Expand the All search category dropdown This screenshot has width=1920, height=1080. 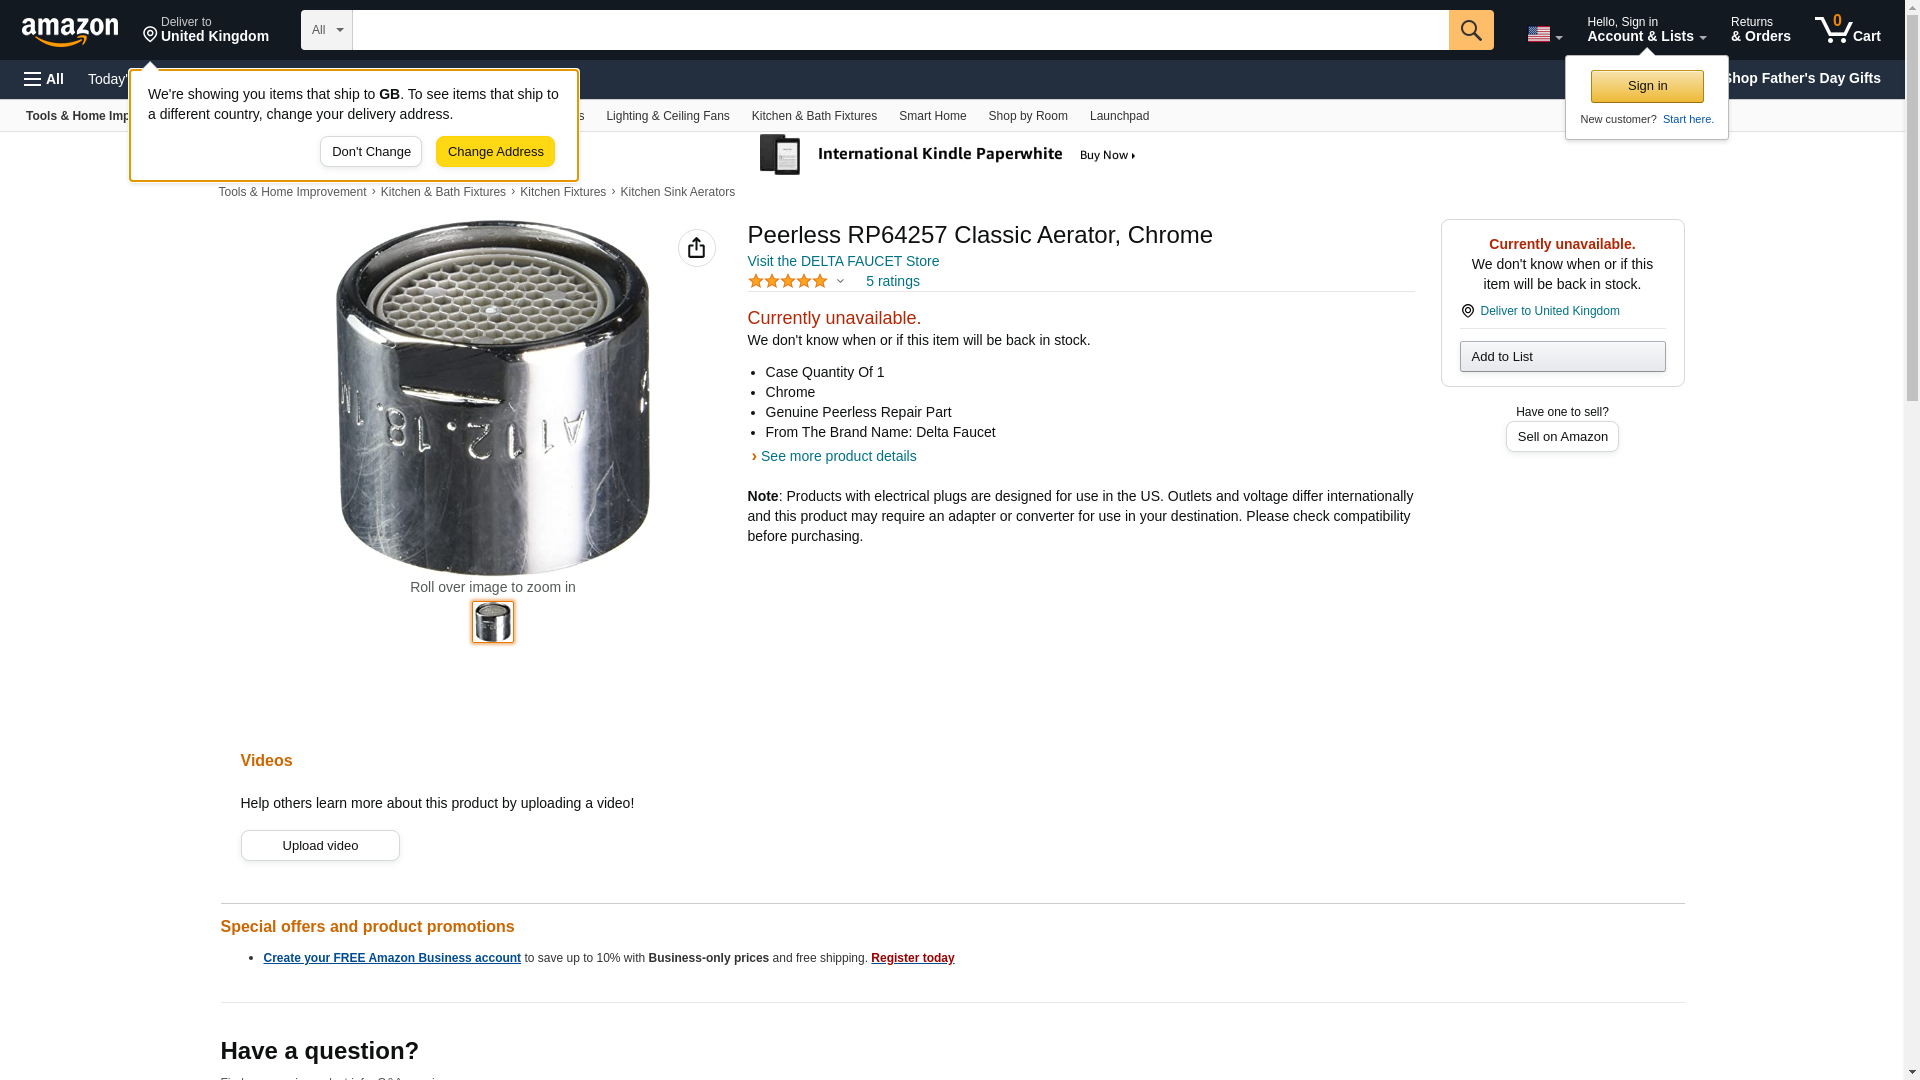point(326,30)
